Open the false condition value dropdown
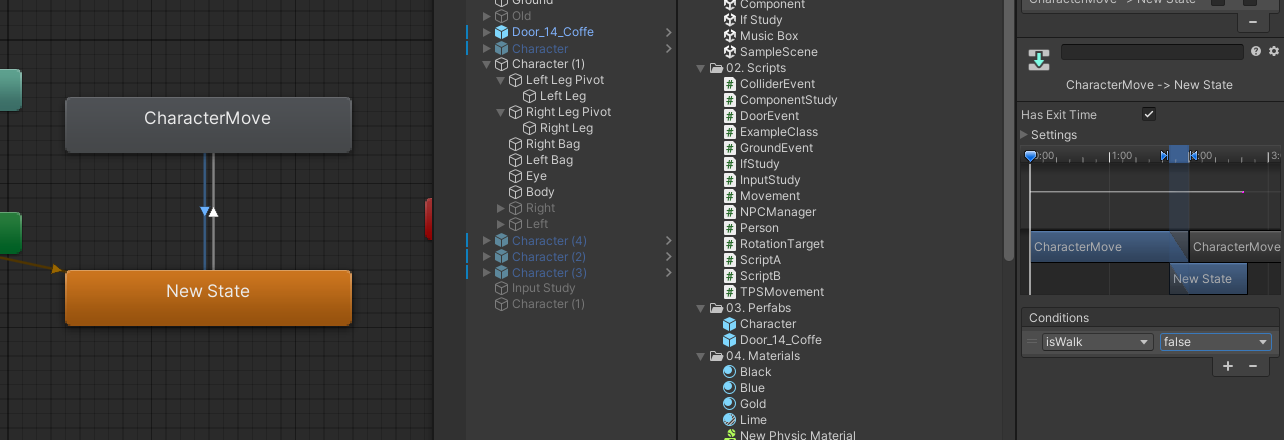This screenshot has width=1284, height=440. pyautogui.click(x=1215, y=342)
